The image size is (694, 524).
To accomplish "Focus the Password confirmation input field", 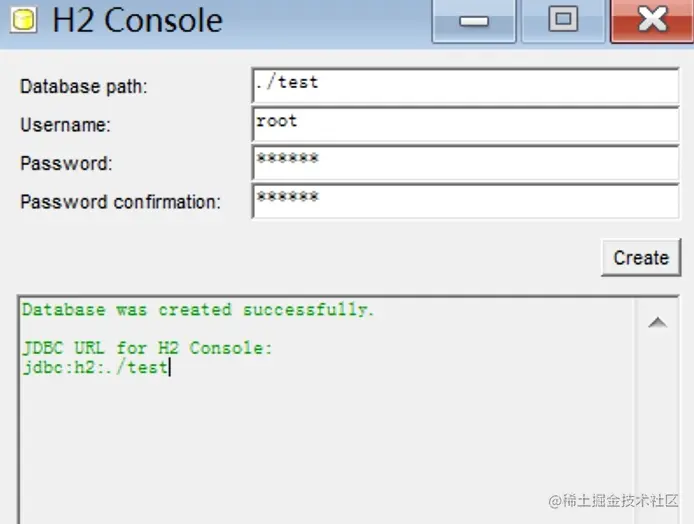I will coord(465,201).
